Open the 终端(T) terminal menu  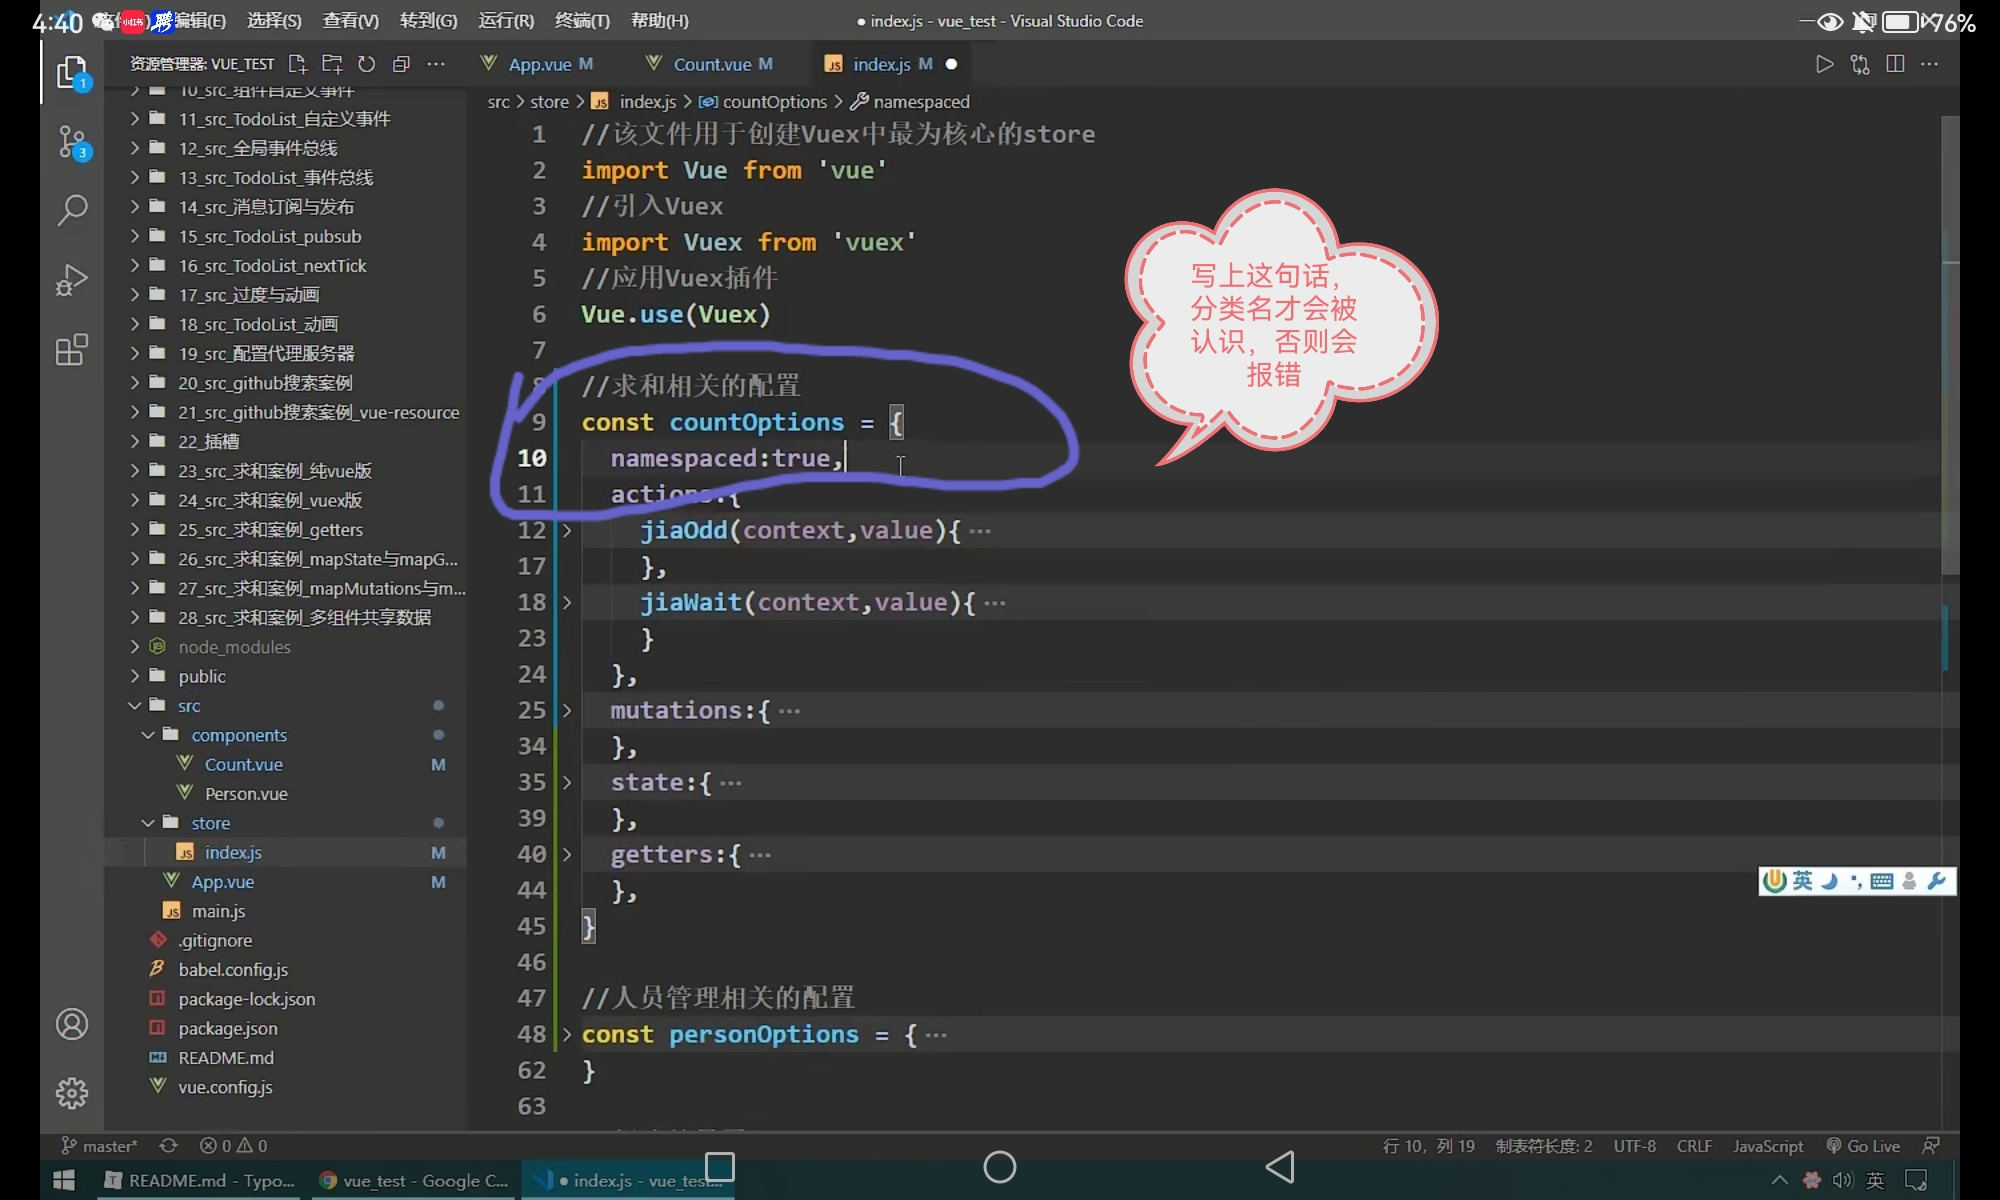(582, 21)
